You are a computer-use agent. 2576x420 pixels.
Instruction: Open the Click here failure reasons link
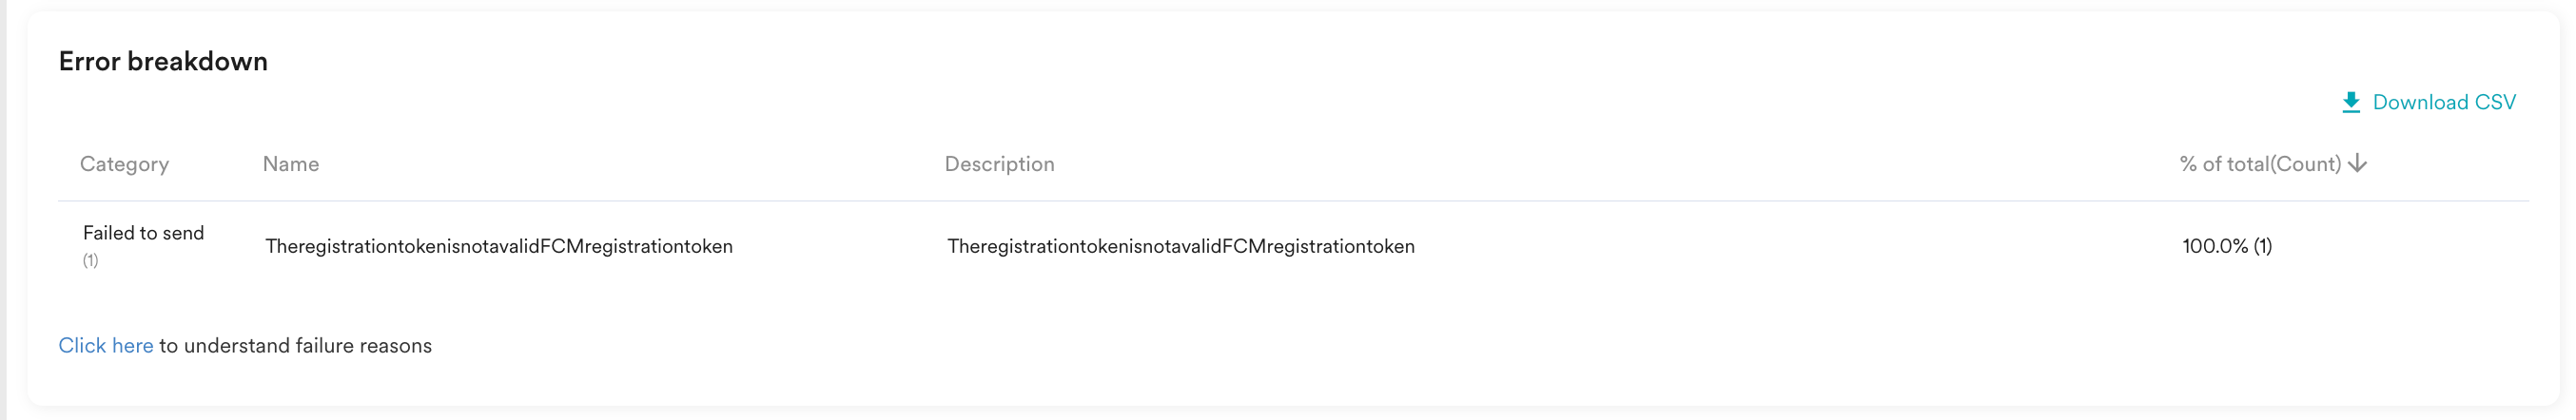pos(105,346)
